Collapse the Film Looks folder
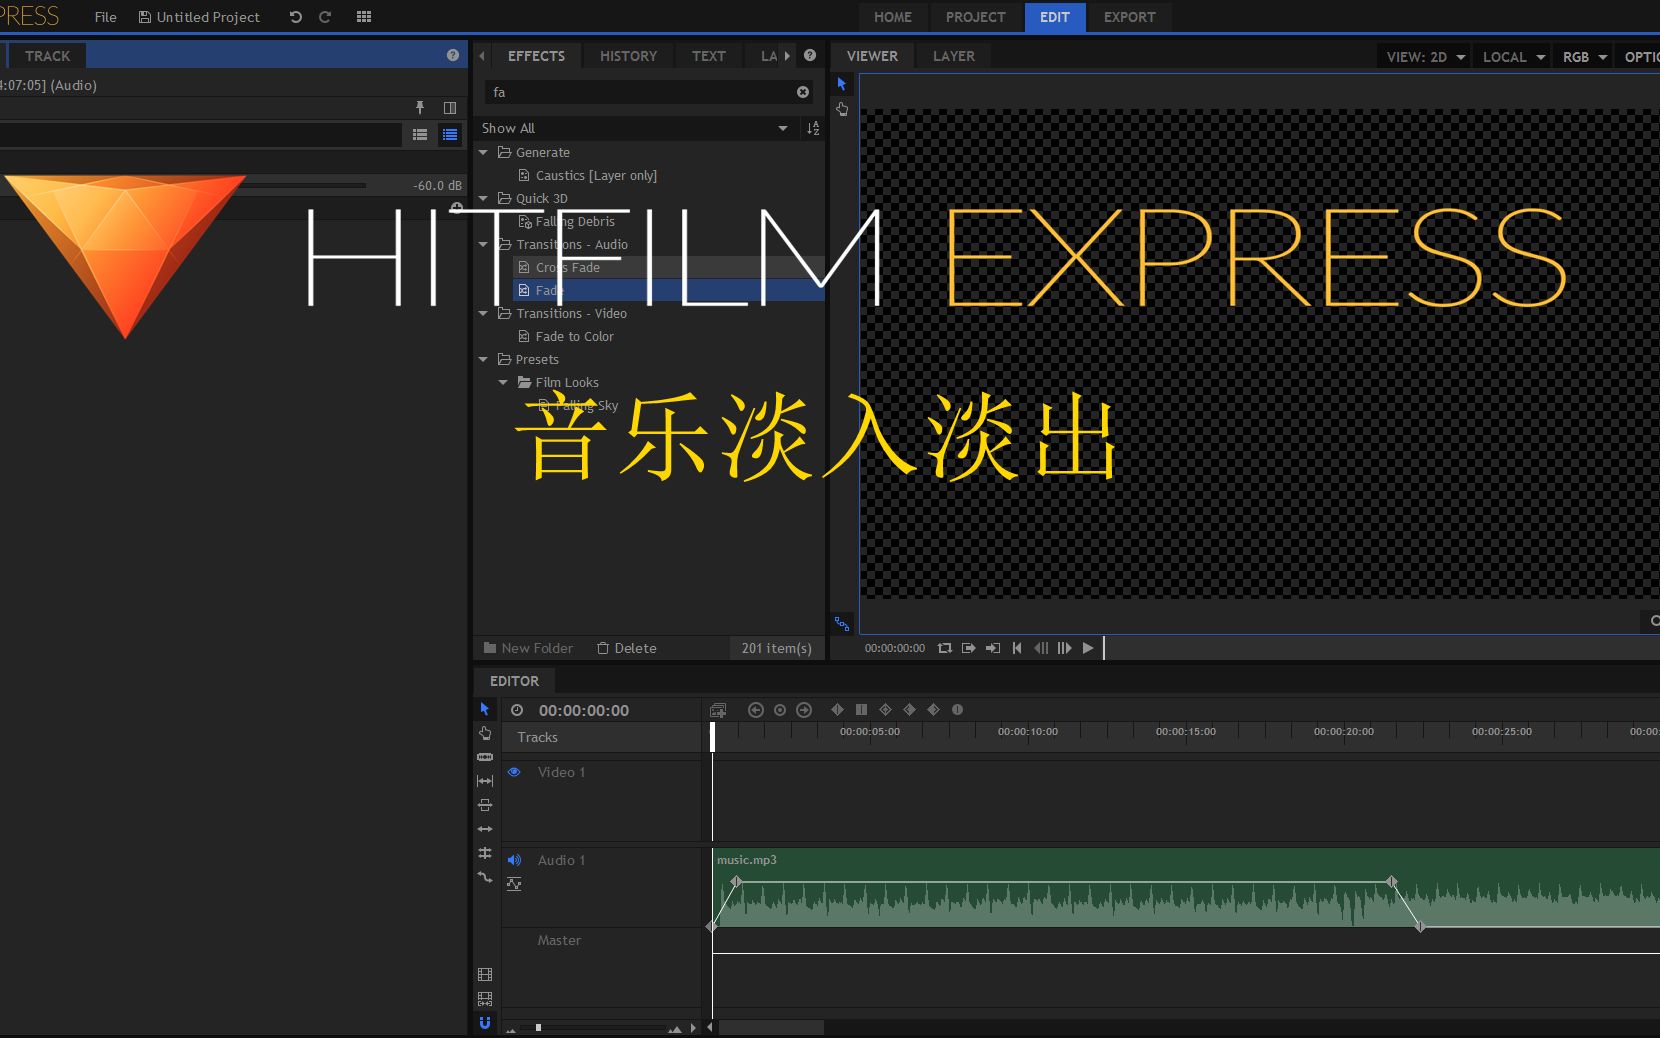Viewport: 1660px width, 1038px height. click(503, 382)
